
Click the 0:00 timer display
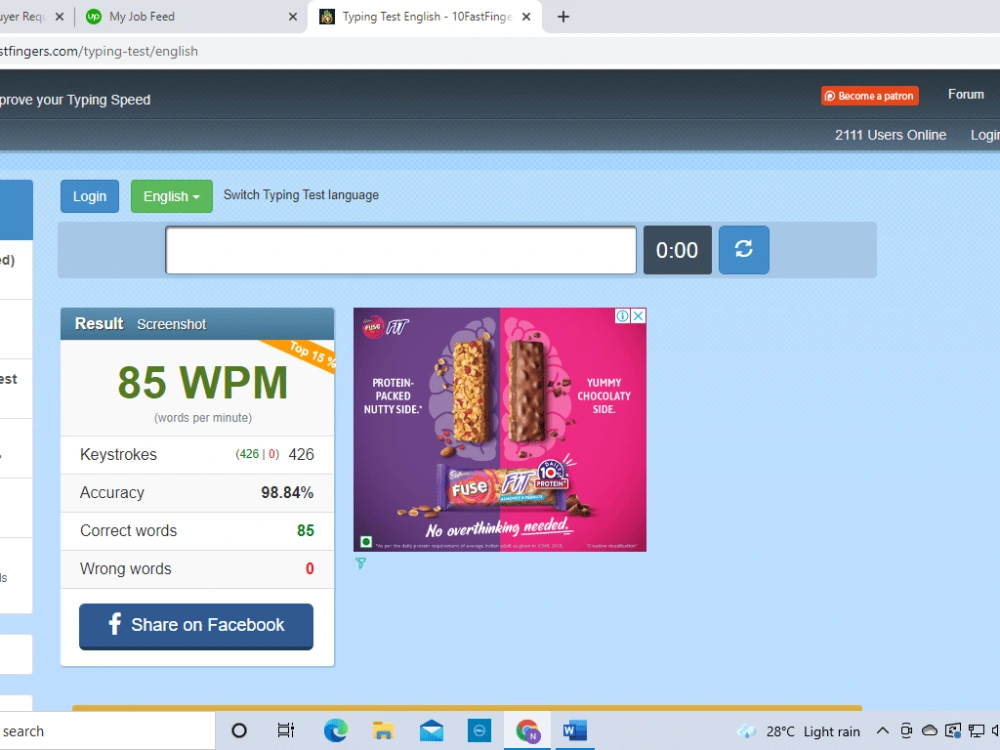tap(677, 250)
